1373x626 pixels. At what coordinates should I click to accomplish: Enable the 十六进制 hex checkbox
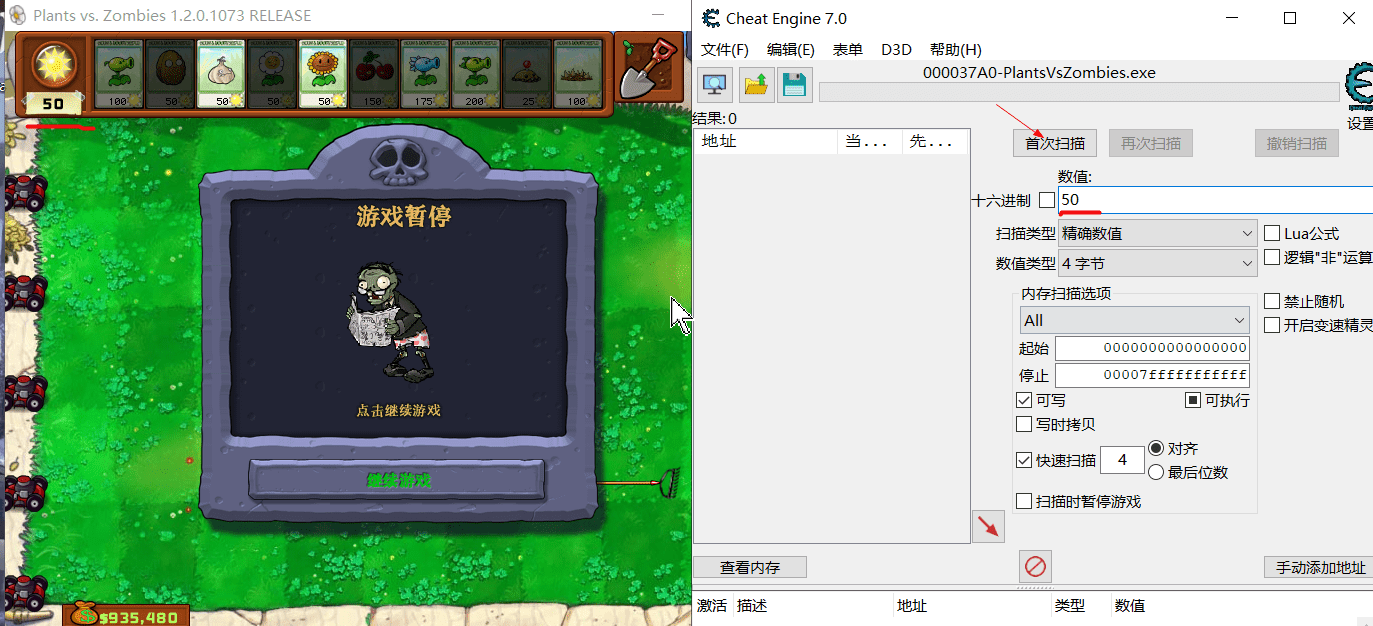[1046, 200]
